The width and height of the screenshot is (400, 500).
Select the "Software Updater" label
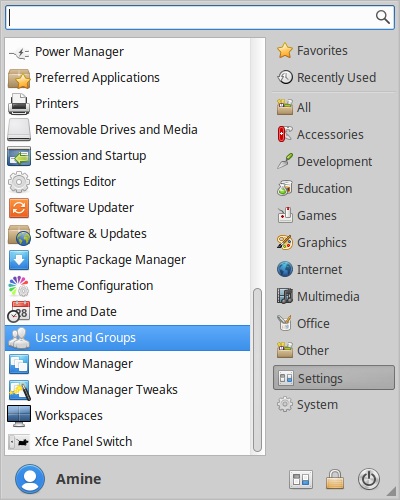coord(84,208)
